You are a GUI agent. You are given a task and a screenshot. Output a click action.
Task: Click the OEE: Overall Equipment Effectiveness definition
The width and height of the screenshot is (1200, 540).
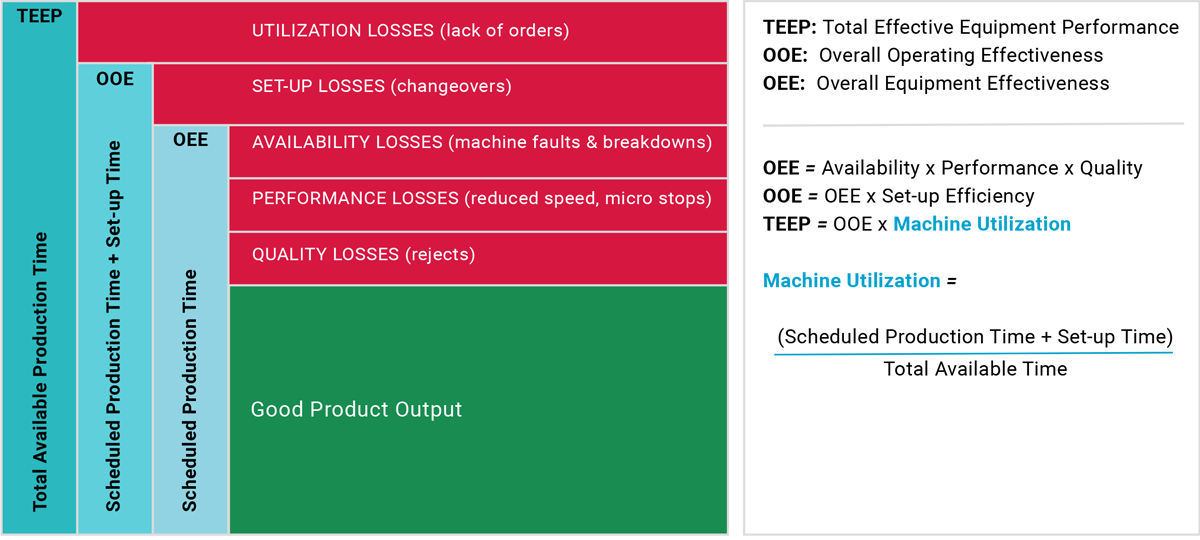point(936,83)
